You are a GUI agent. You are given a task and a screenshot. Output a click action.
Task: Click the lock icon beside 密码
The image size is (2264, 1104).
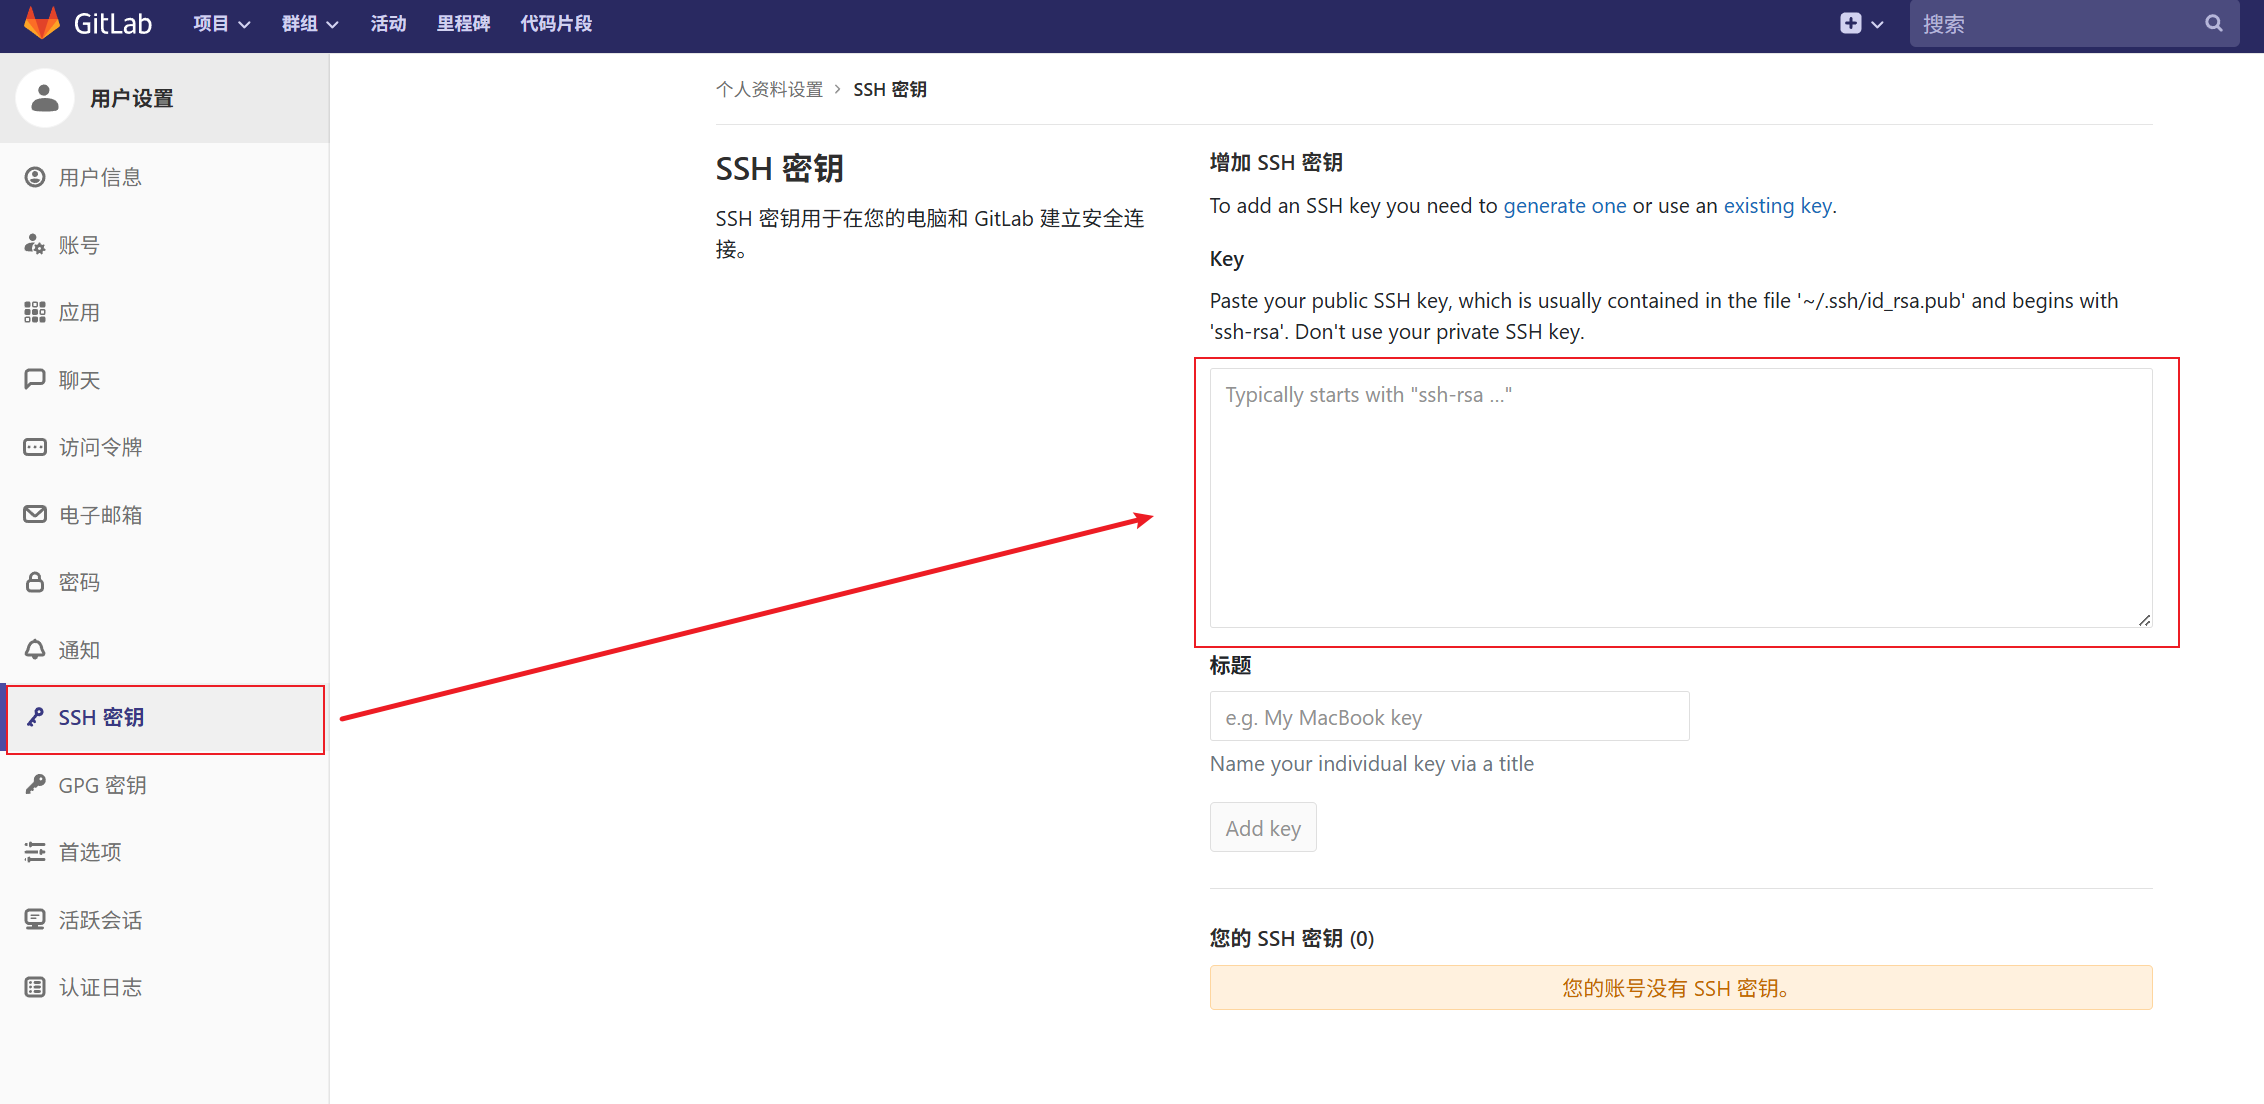pos(35,582)
